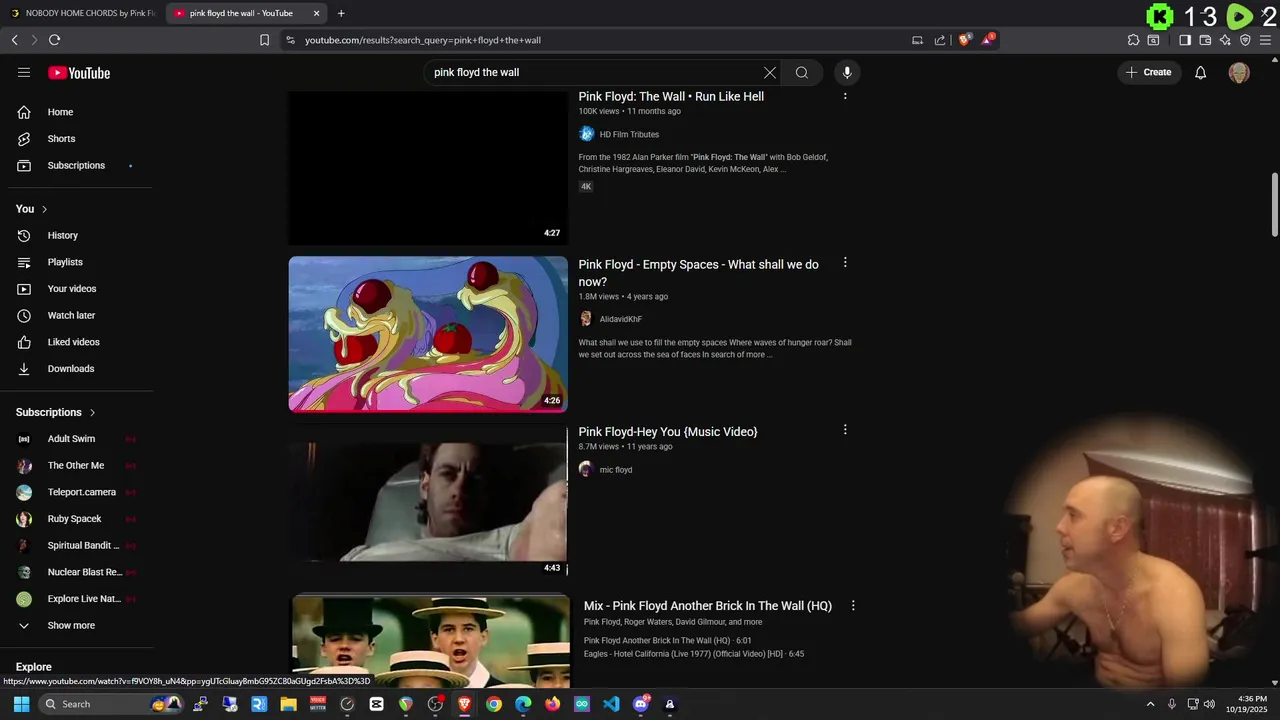Open the Brave Shields lion icon
The height and width of the screenshot is (720, 1280).
click(964, 40)
